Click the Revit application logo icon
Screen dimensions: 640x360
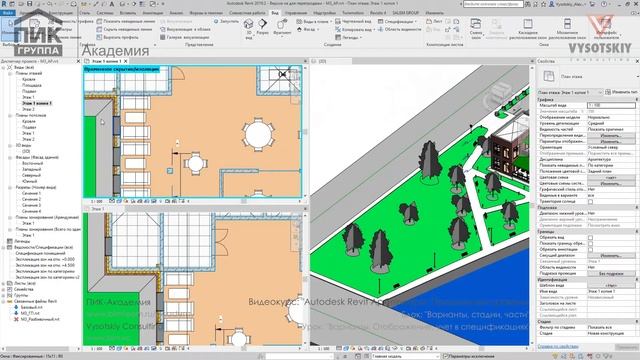coord(4,4)
